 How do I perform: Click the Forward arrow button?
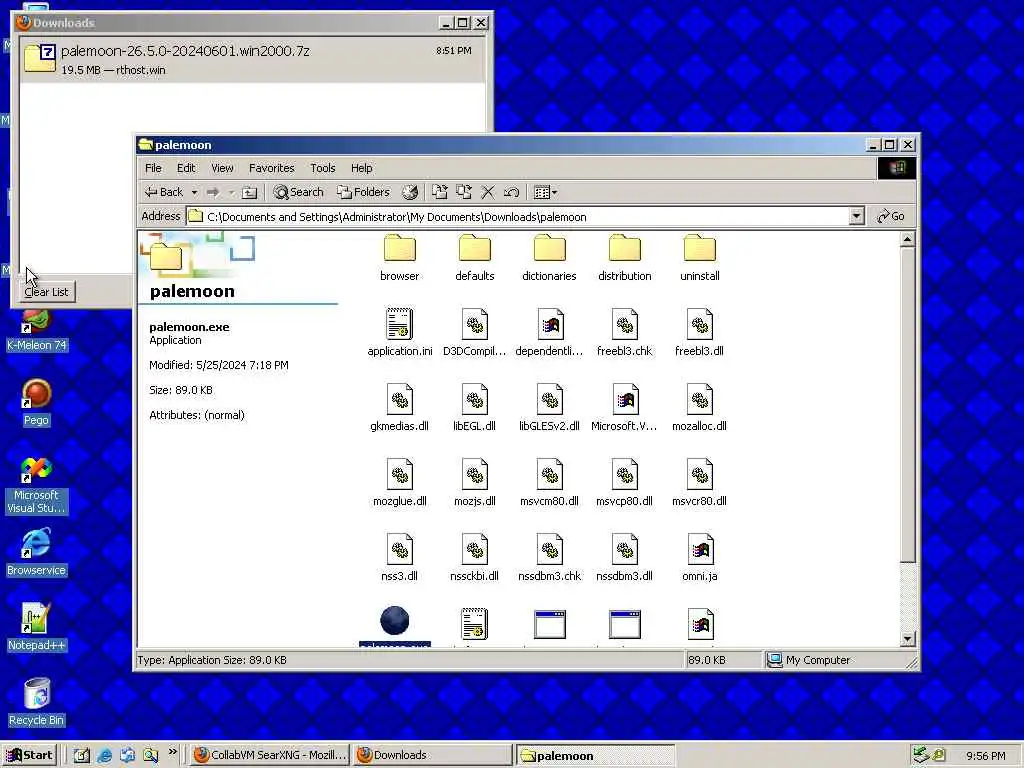(213, 192)
